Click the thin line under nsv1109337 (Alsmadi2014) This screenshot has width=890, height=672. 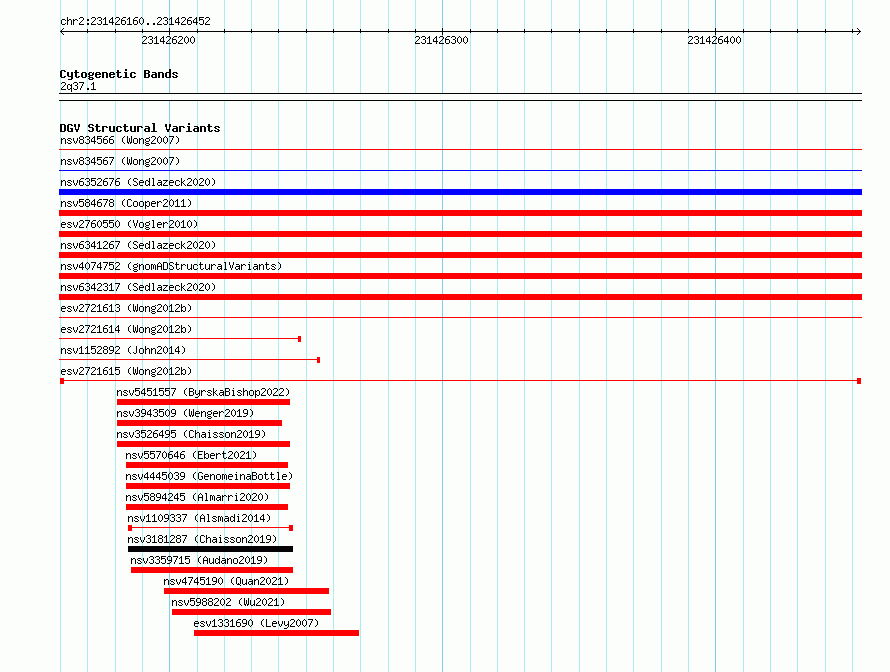(x=211, y=528)
